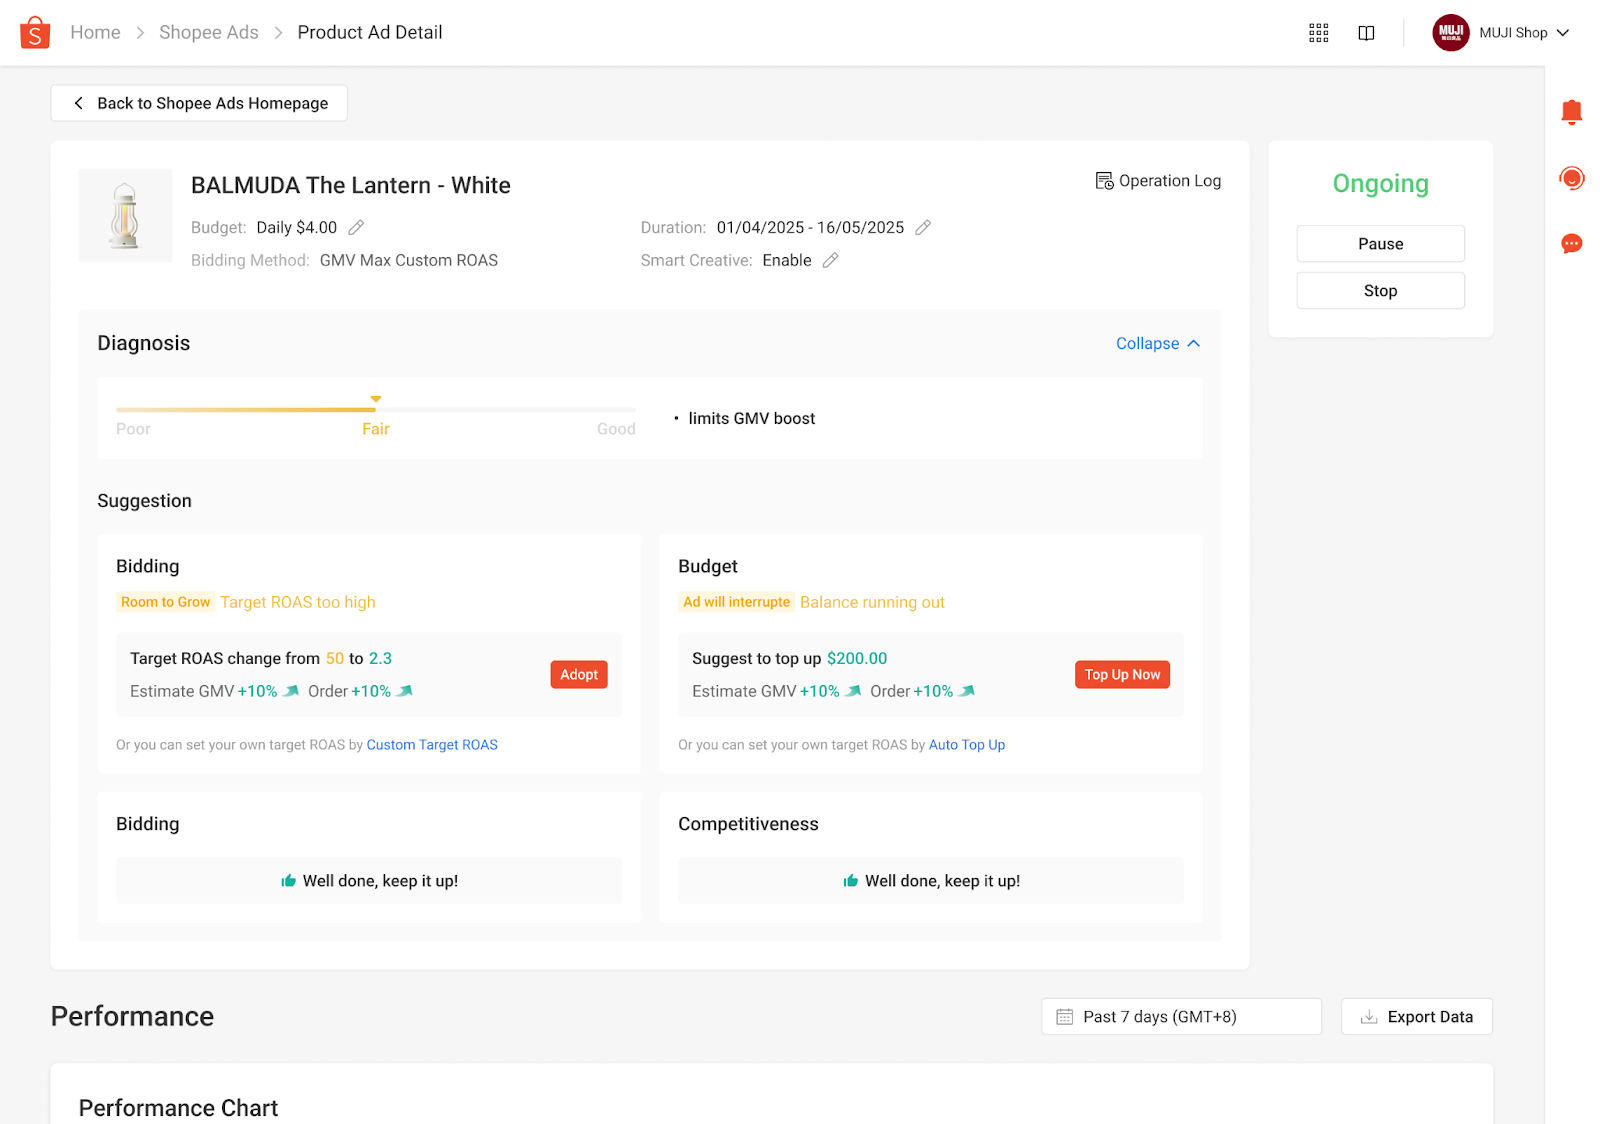Click the Ad will interrupt tag
Image resolution: width=1600 pixels, height=1124 pixels.
coord(736,602)
